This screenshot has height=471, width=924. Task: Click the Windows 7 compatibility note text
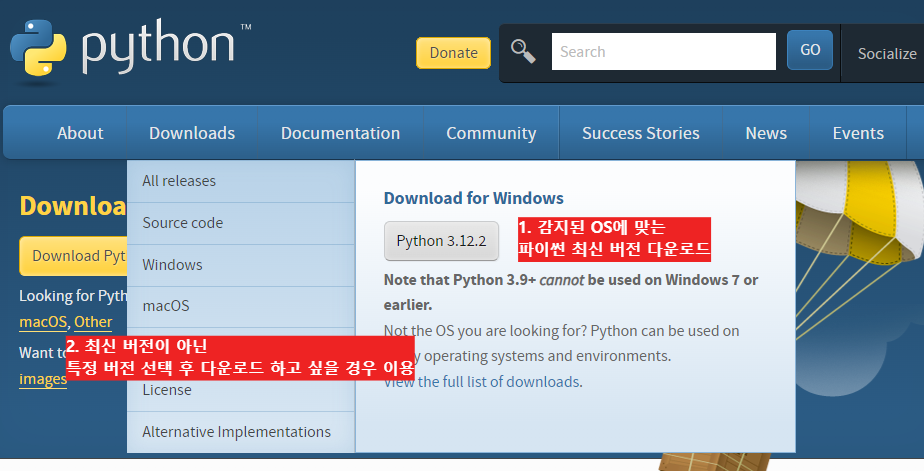tap(570, 292)
